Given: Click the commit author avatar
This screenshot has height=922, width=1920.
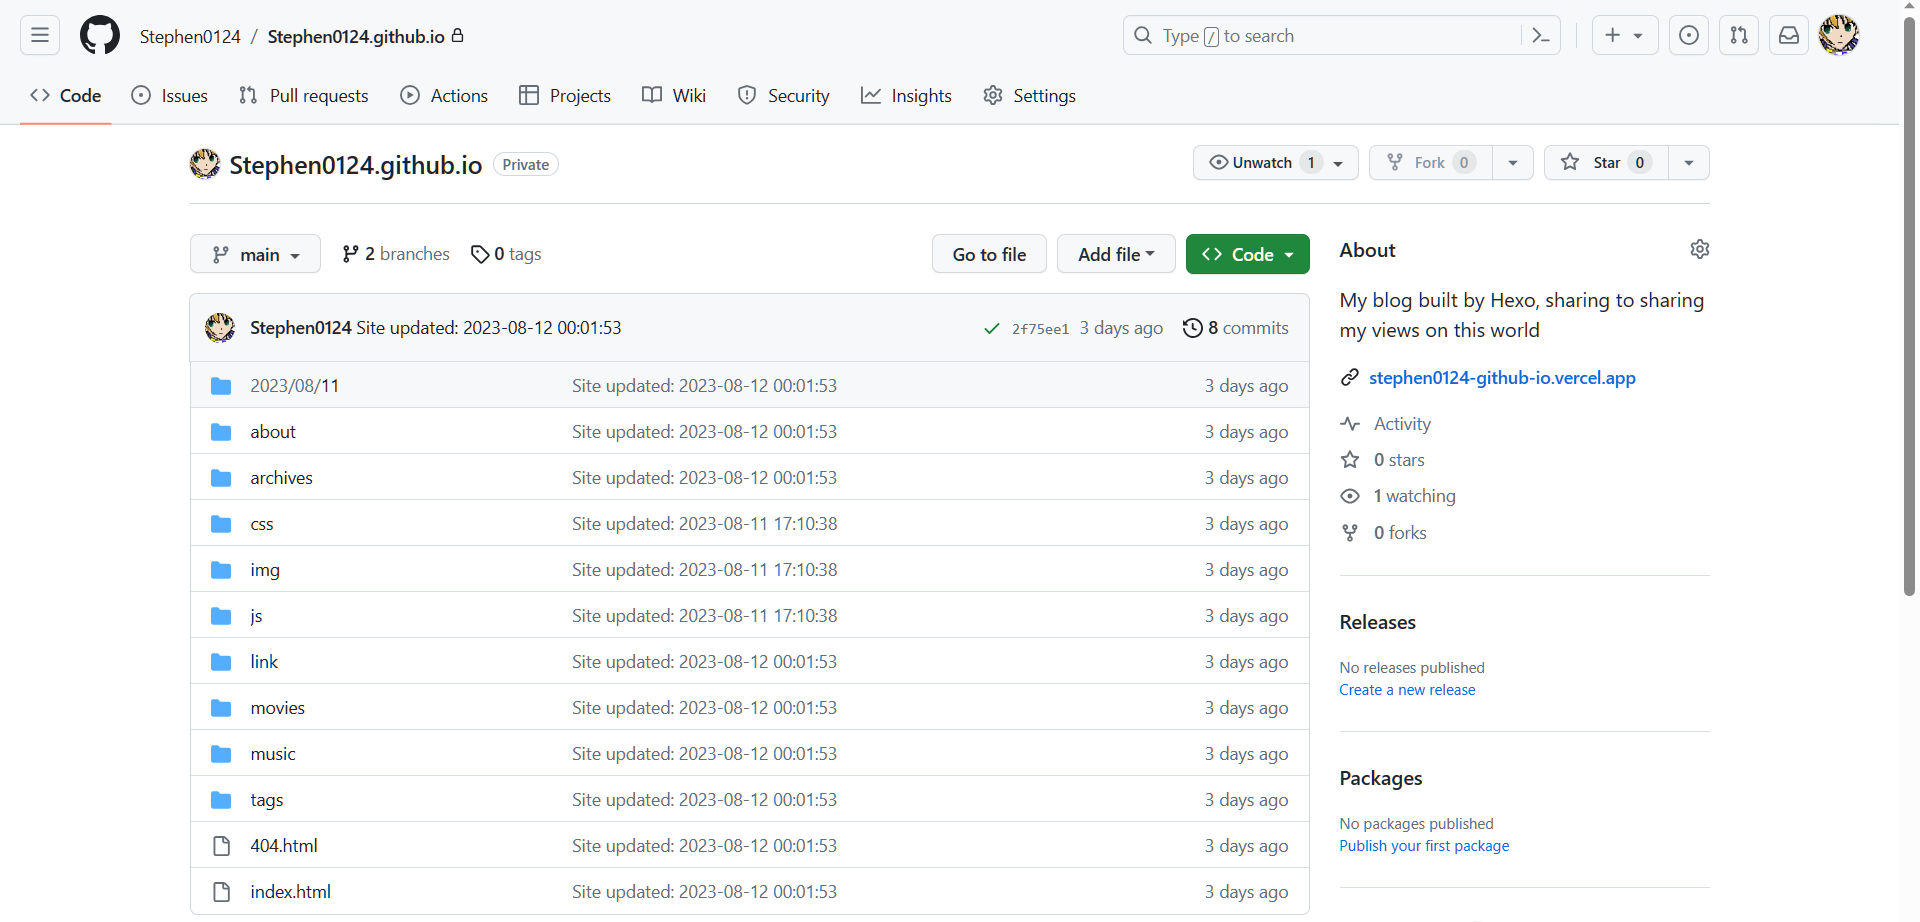Looking at the screenshot, I should pos(220,328).
